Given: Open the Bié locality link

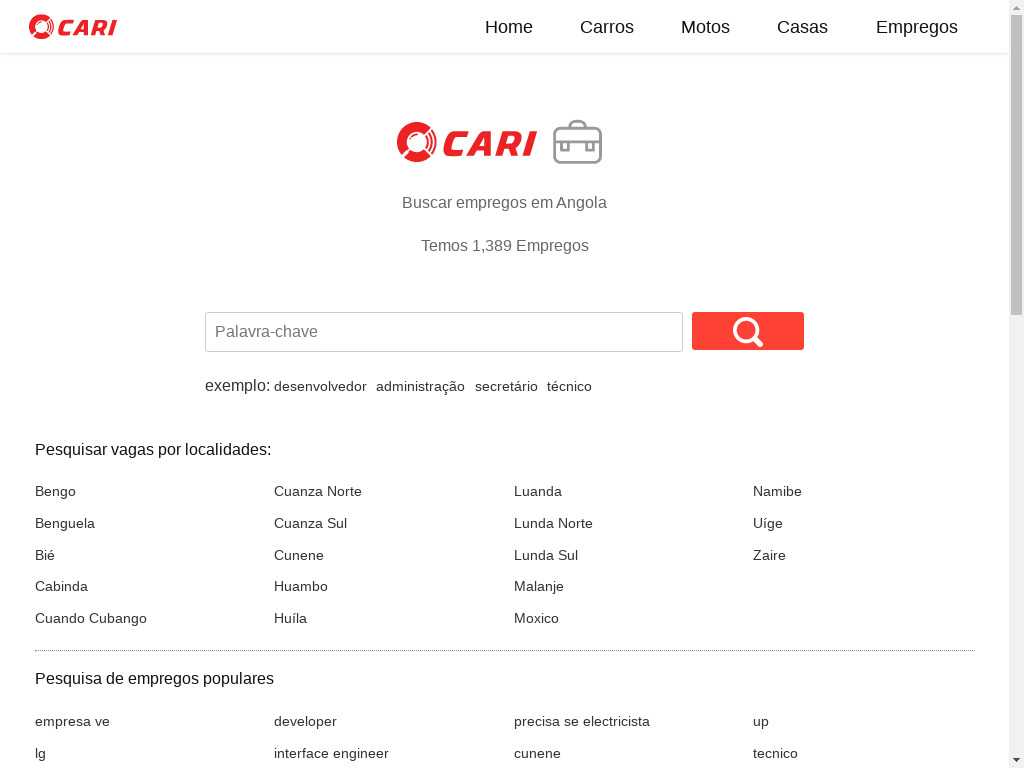Looking at the screenshot, I should 44,555.
